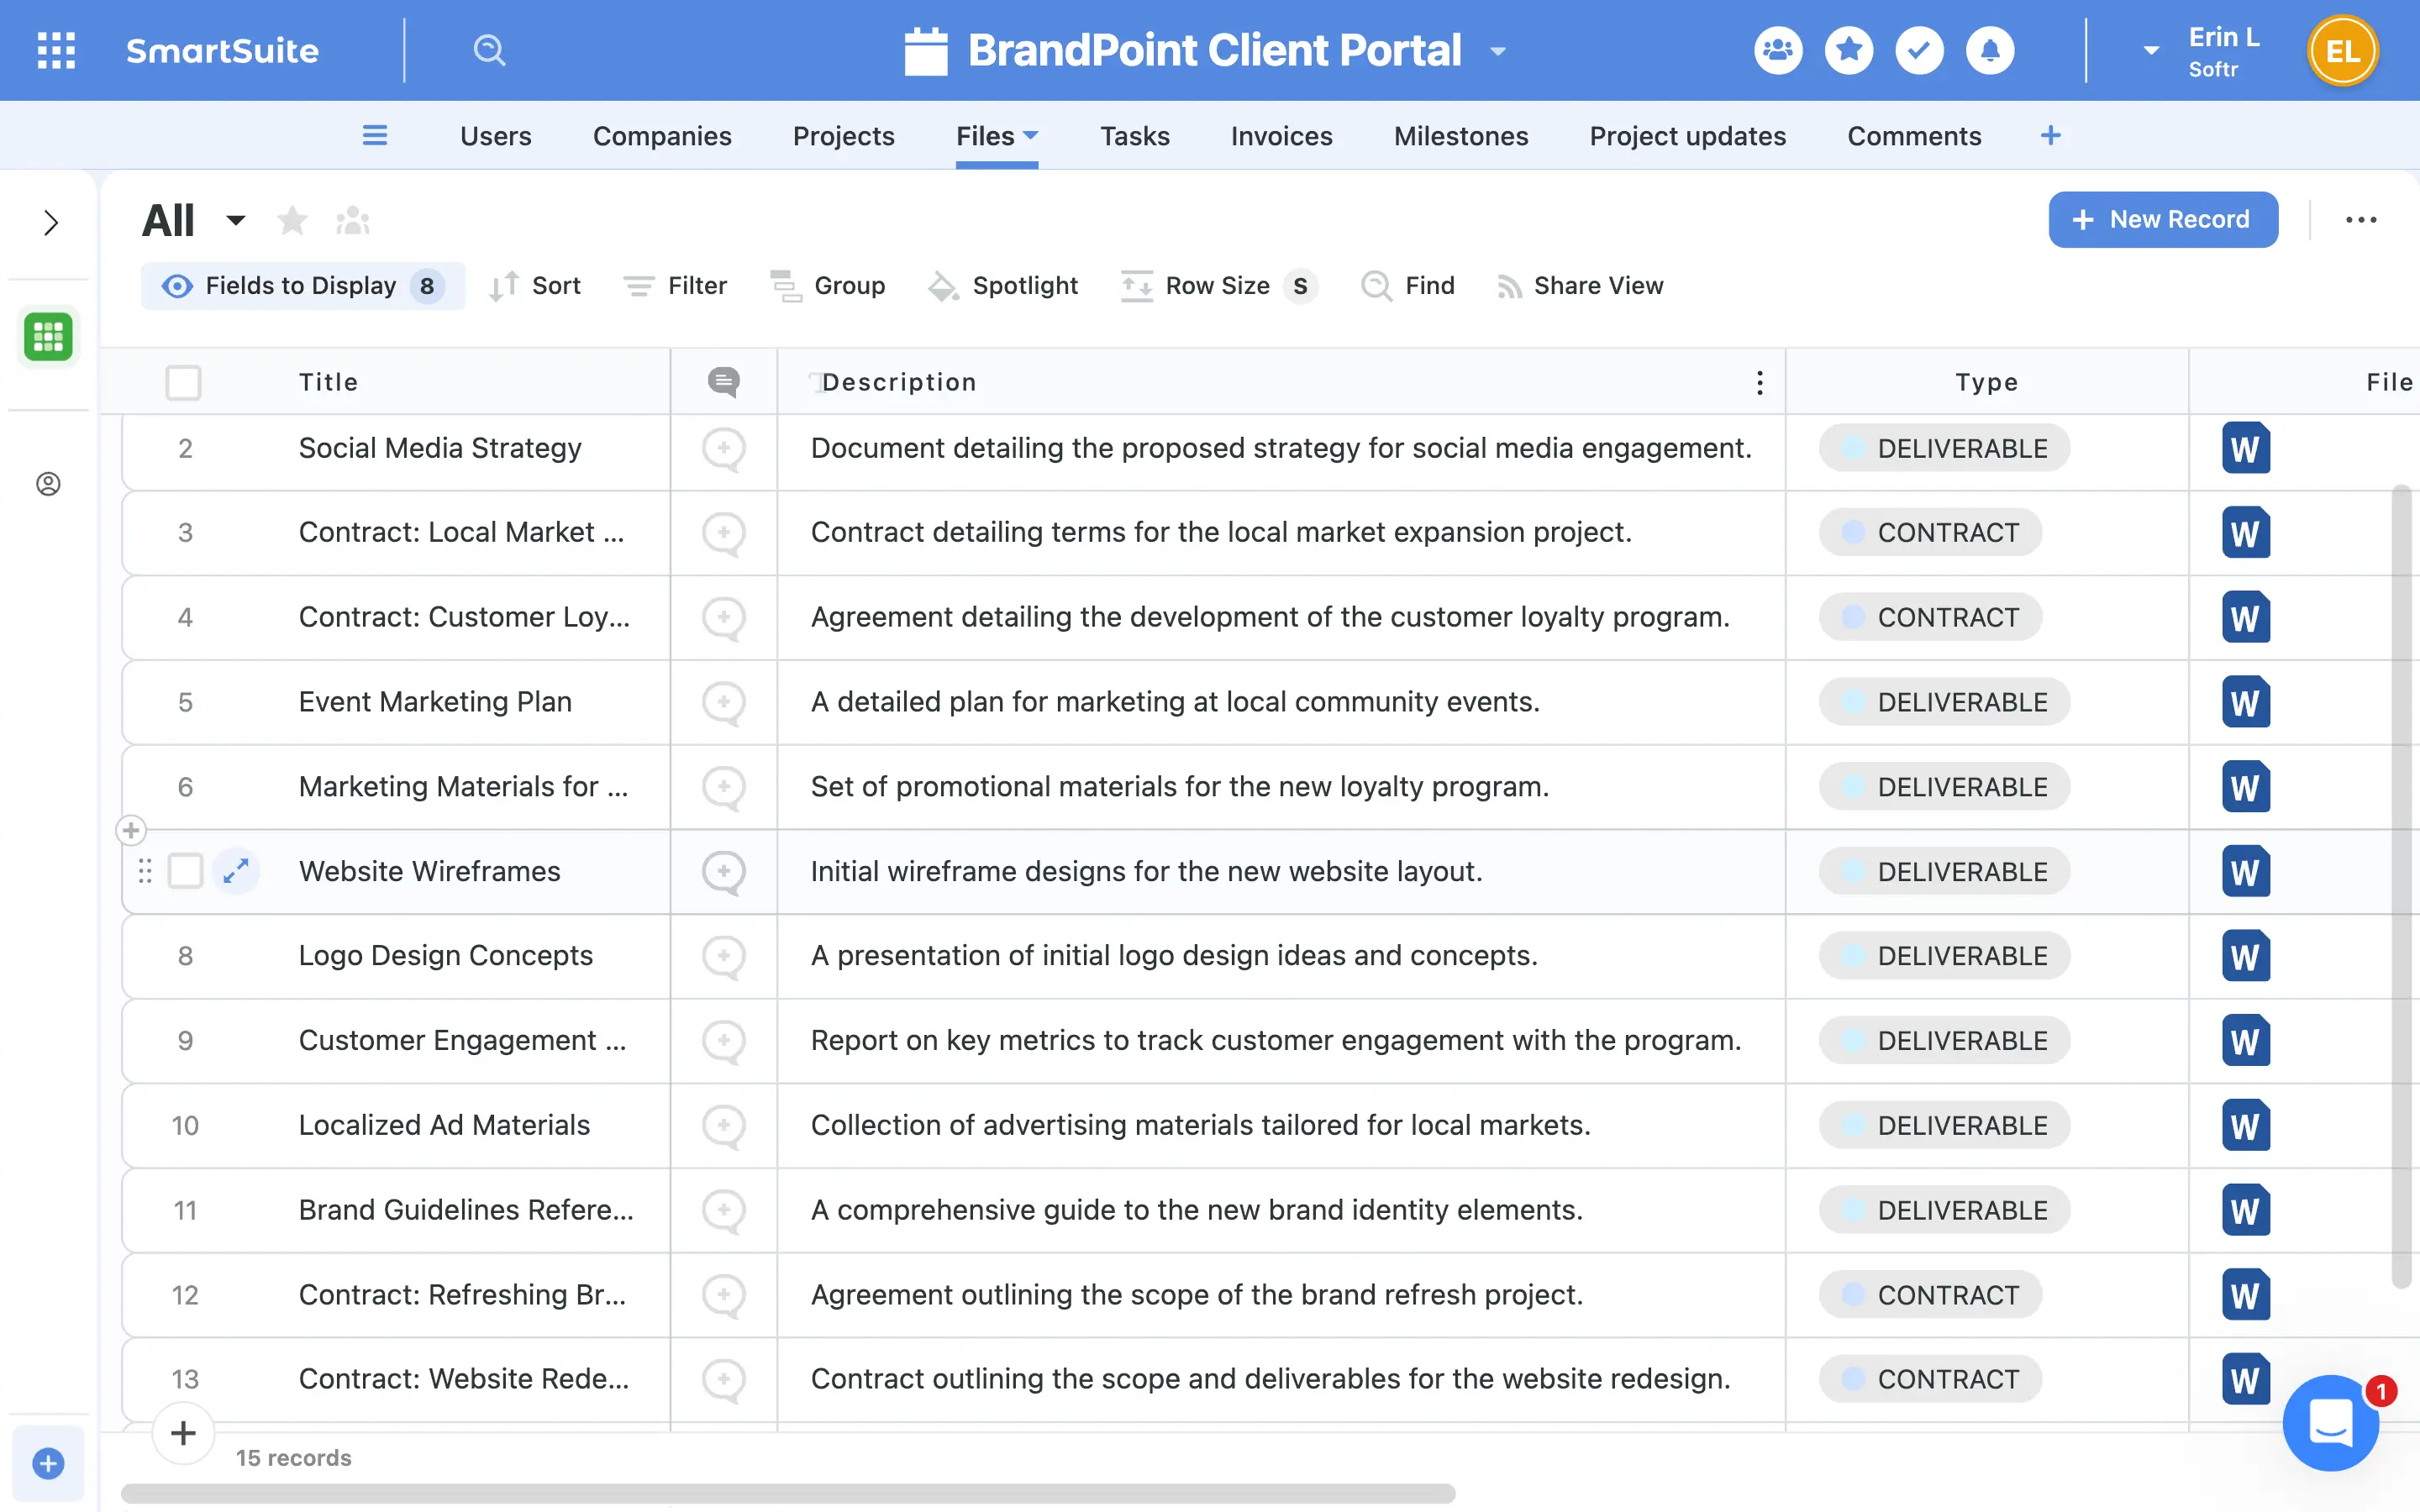Select the Website Wireframes row checkbox
This screenshot has width=2420, height=1512.
185,871
